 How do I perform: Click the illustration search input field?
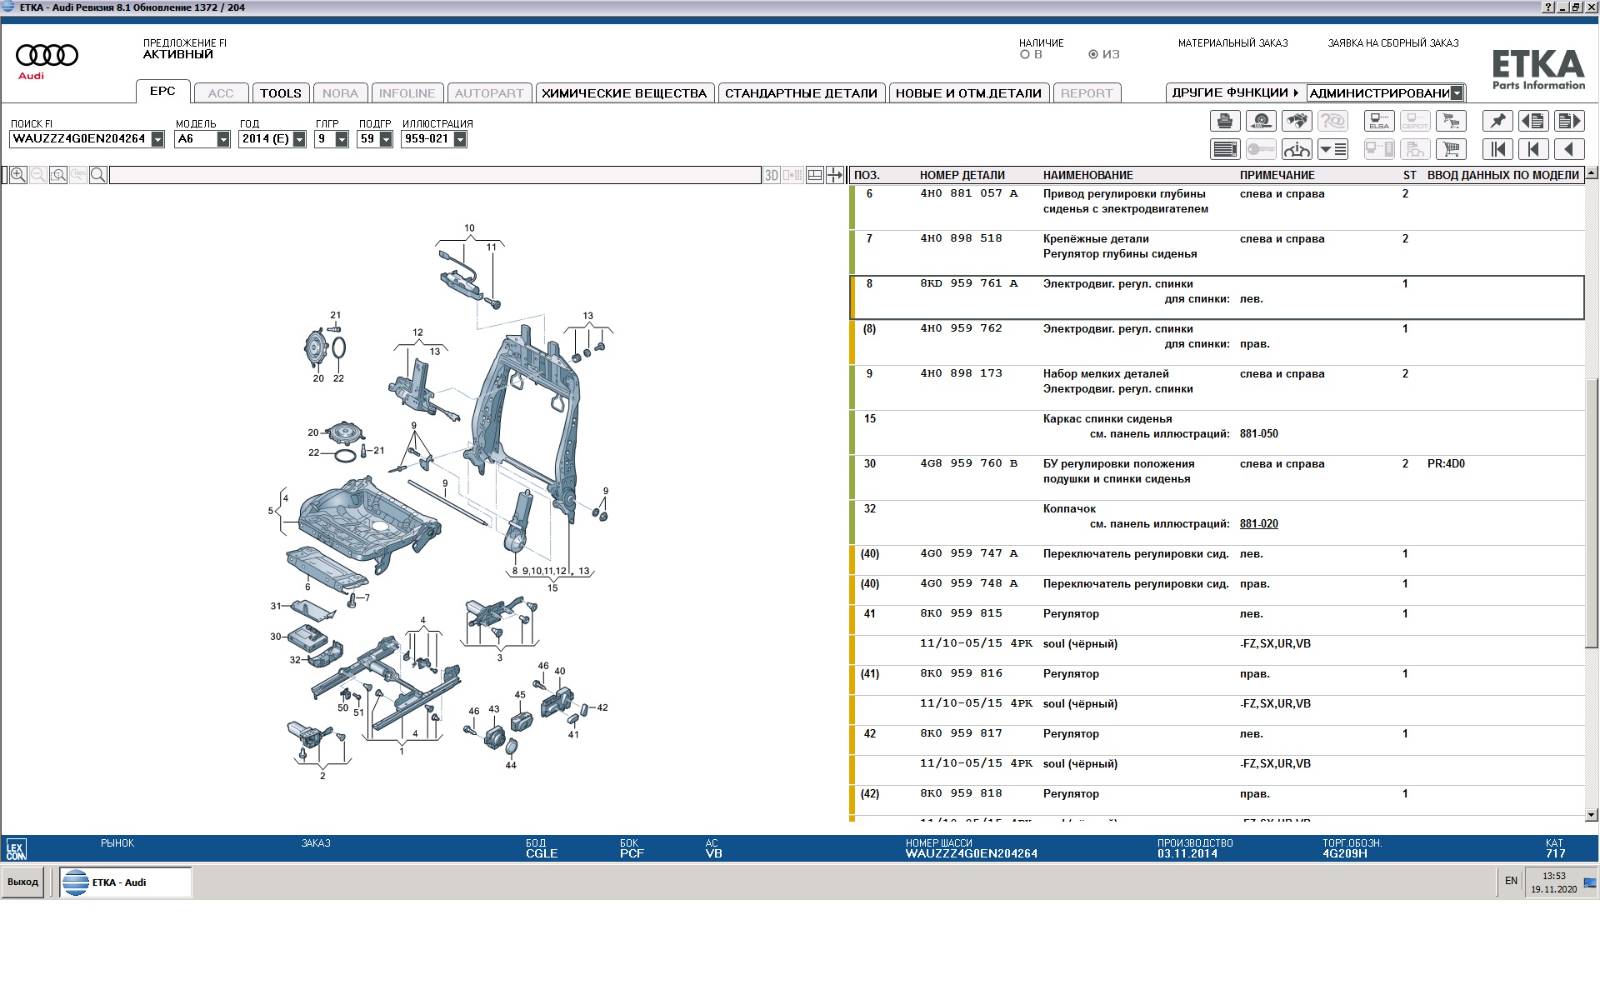point(435,175)
